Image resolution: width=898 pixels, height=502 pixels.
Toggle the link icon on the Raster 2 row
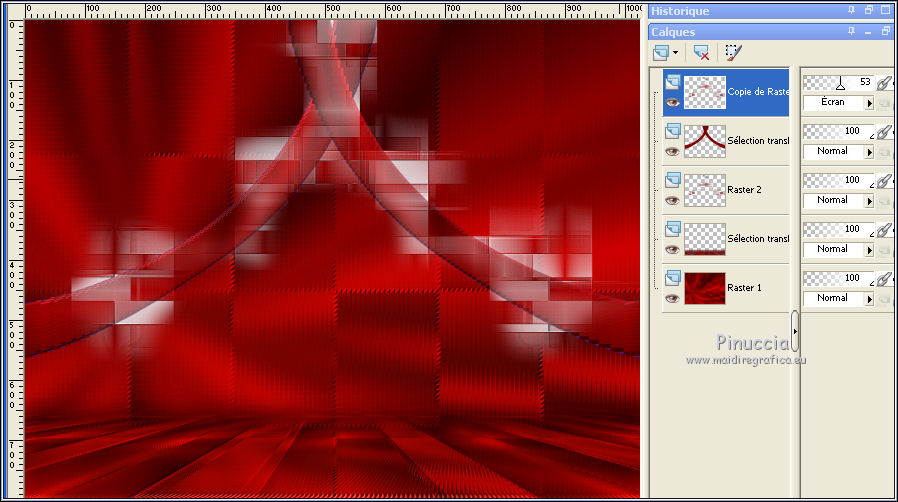(x=885, y=181)
